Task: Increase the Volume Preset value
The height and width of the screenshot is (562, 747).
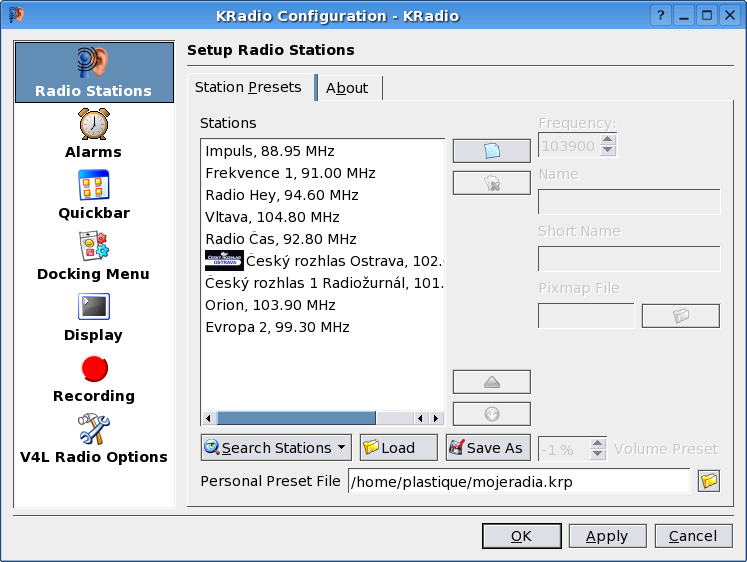Action: [598, 443]
